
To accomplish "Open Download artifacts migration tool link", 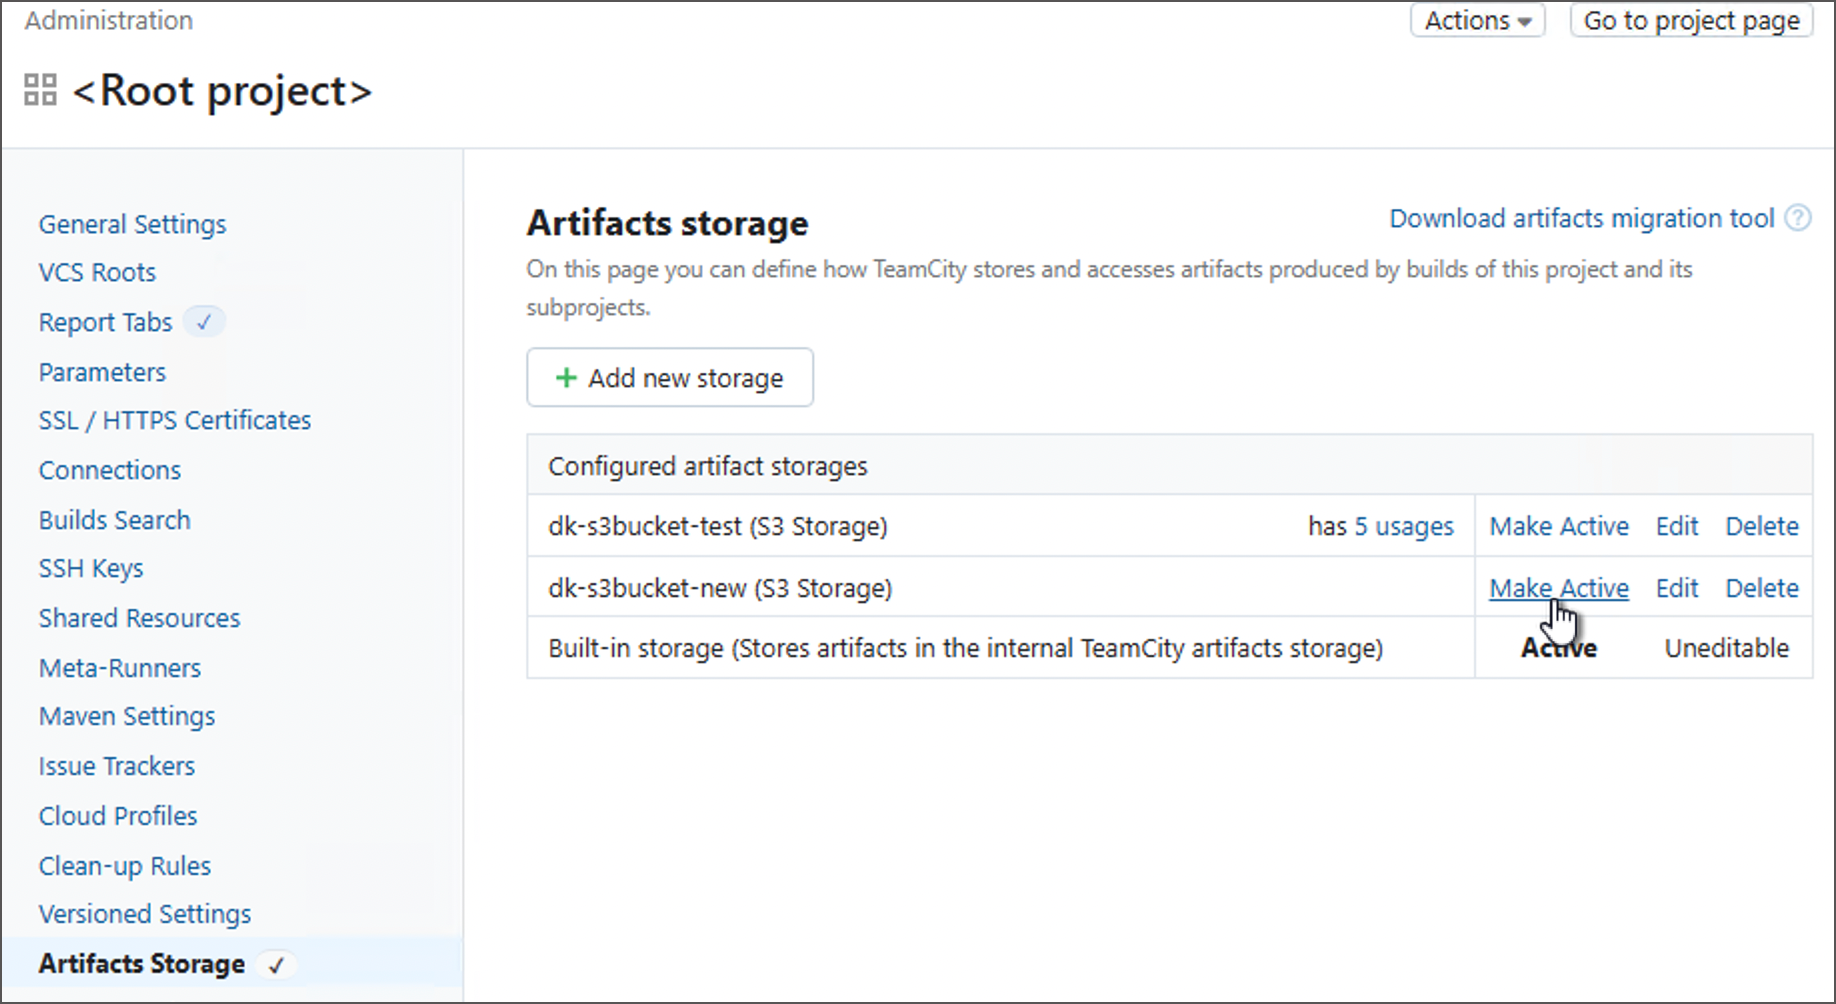I will pyautogui.click(x=1578, y=218).
